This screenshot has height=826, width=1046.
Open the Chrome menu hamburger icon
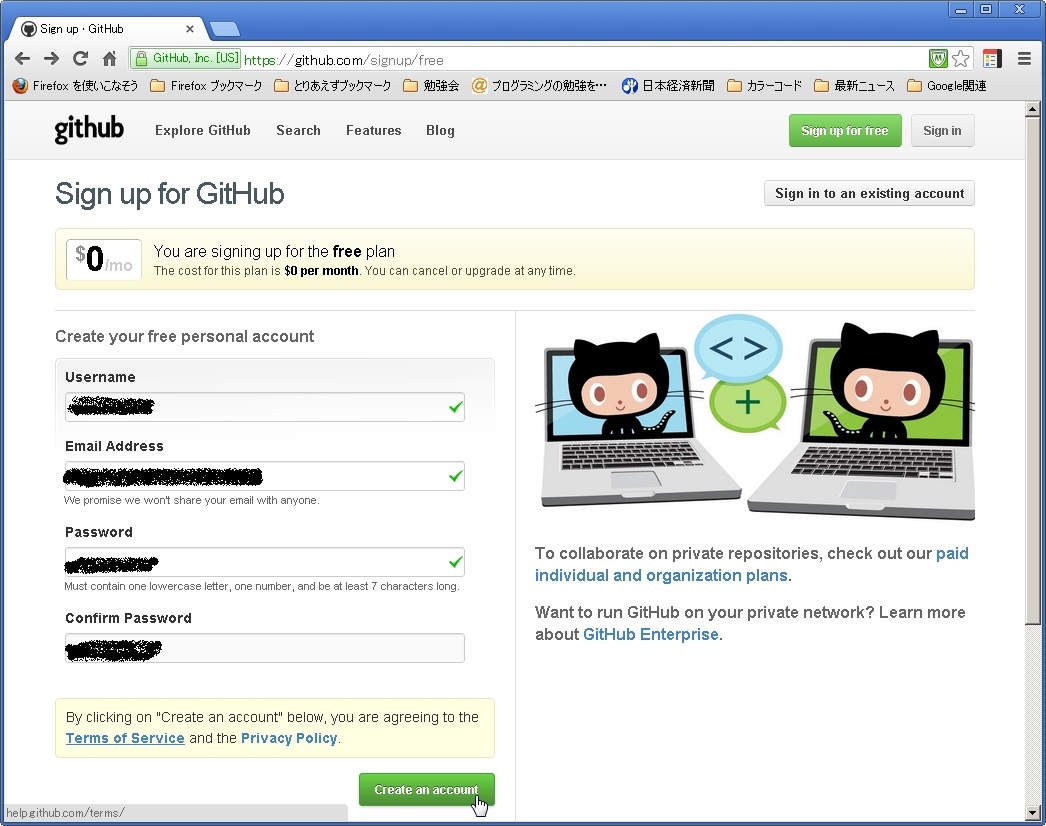(x=1025, y=59)
